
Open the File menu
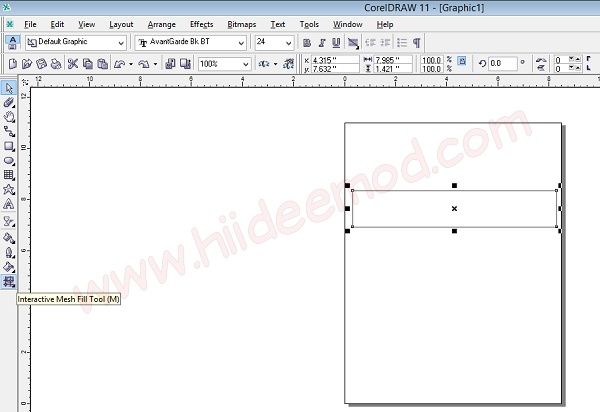click(x=30, y=24)
